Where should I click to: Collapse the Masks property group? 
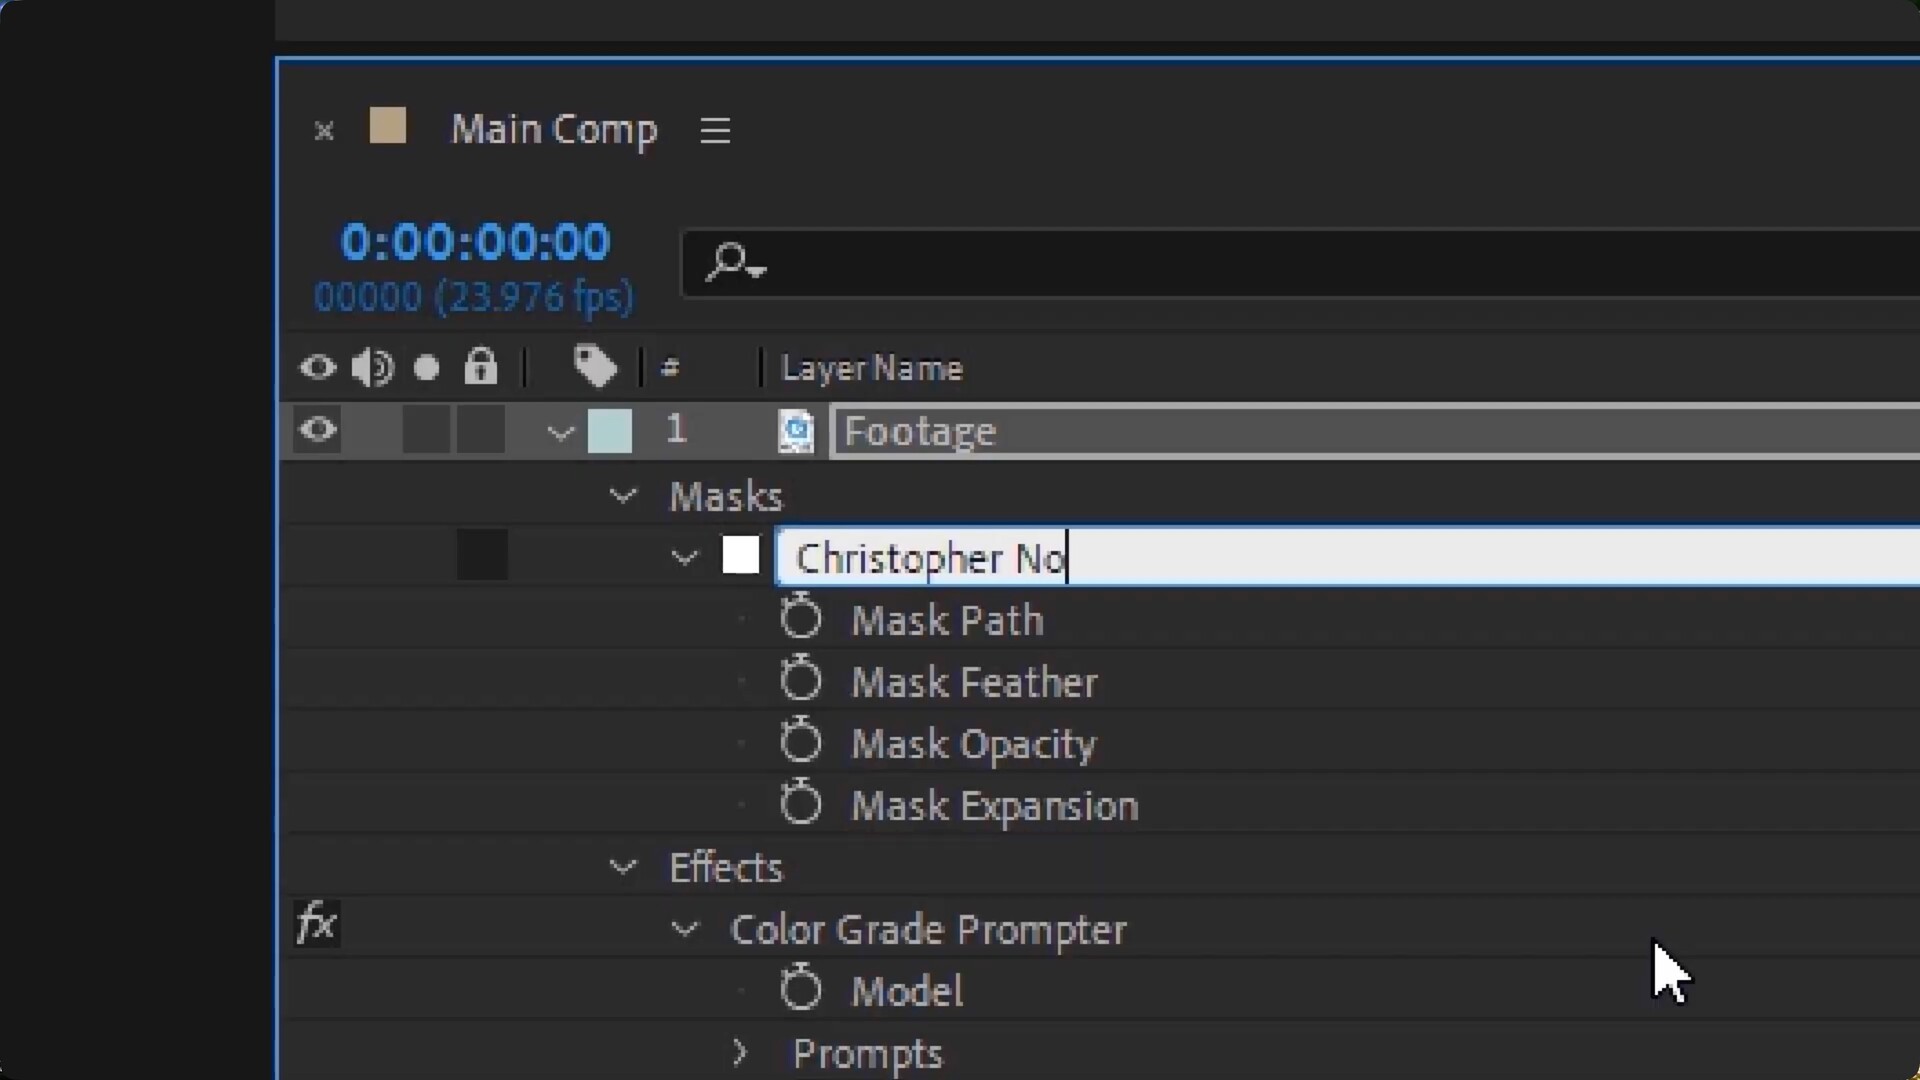[623, 496]
